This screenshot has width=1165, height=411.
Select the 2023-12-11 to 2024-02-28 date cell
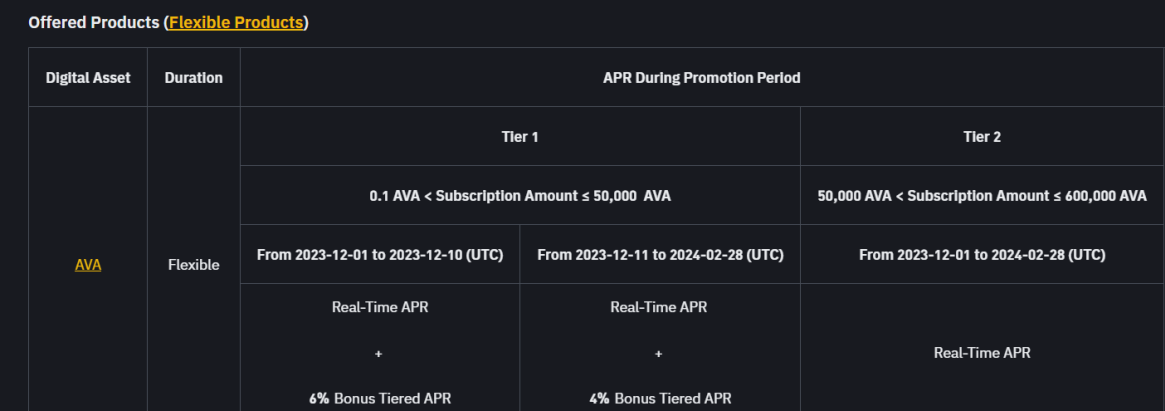pos(660,255)
